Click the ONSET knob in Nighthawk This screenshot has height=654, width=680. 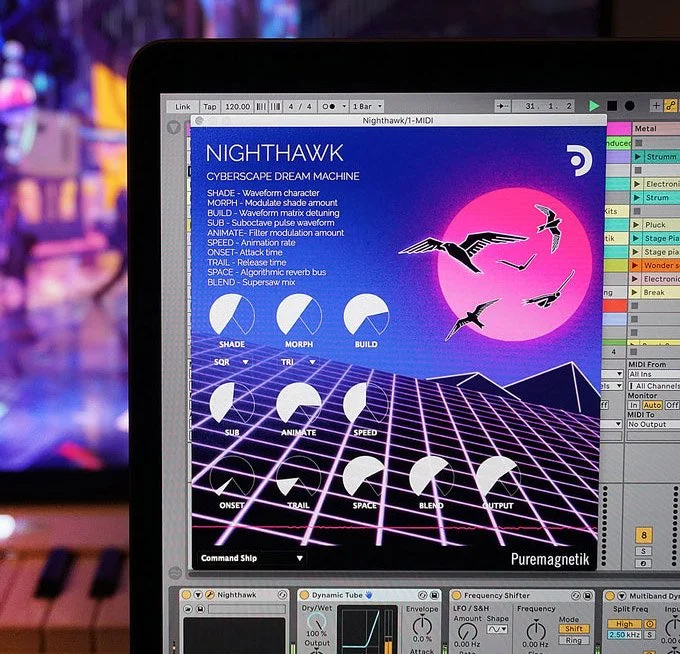(x=232, y=476)
